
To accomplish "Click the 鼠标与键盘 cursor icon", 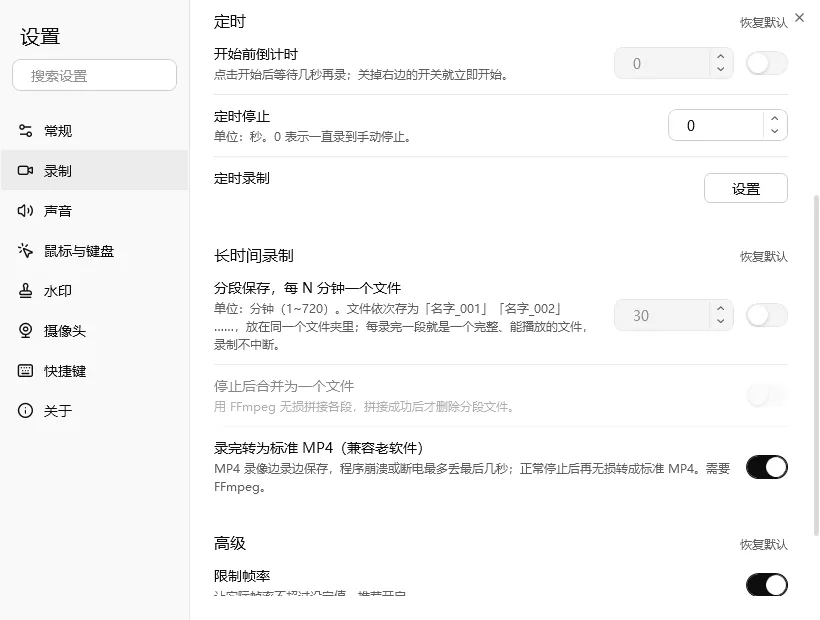I will click(25, 250).
